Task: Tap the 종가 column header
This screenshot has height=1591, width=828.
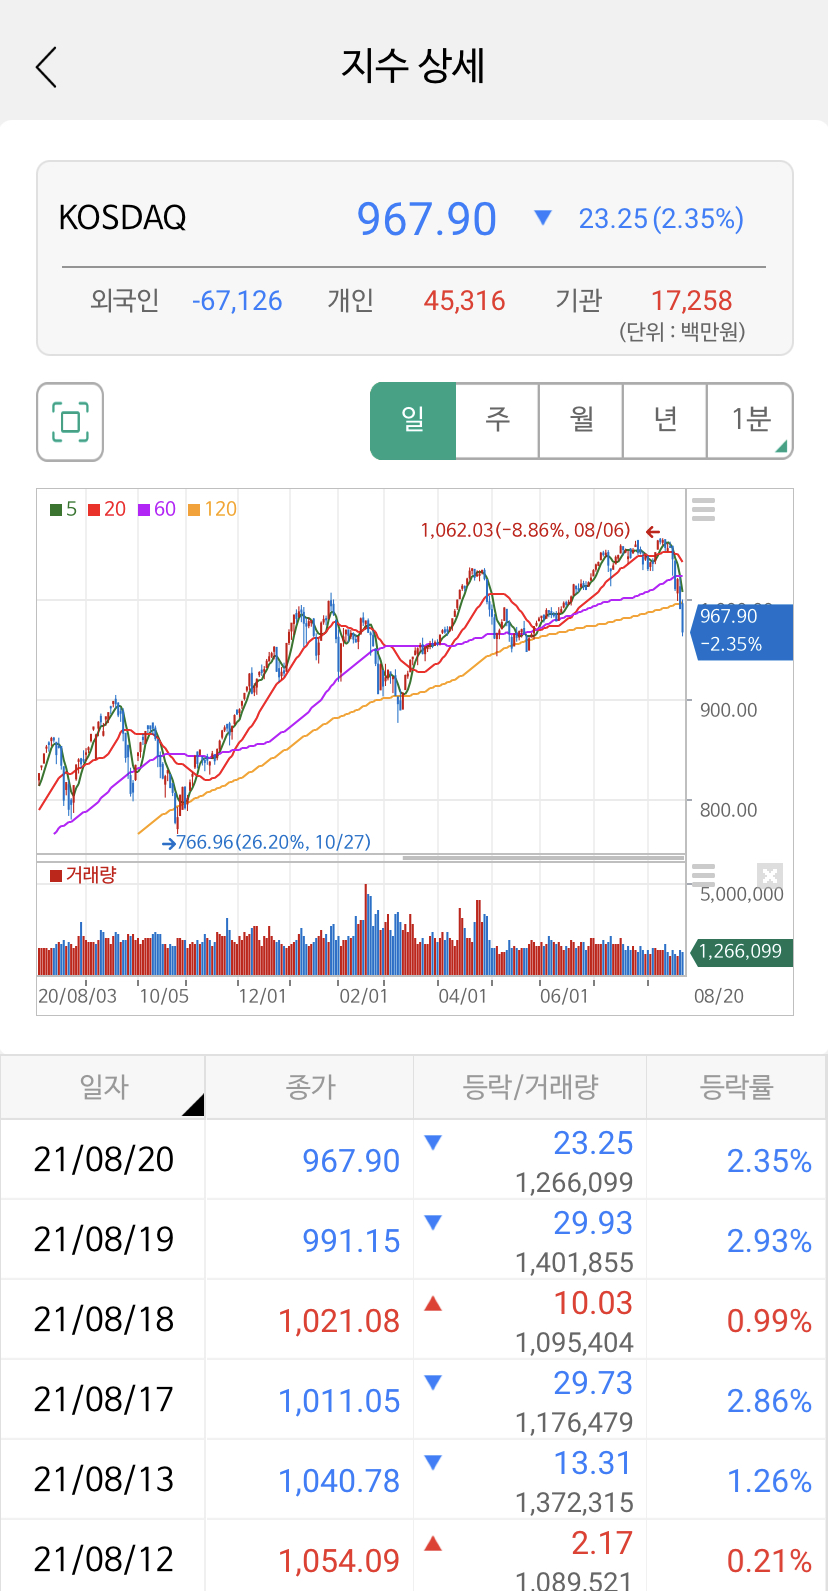Action: [310, 1086]
